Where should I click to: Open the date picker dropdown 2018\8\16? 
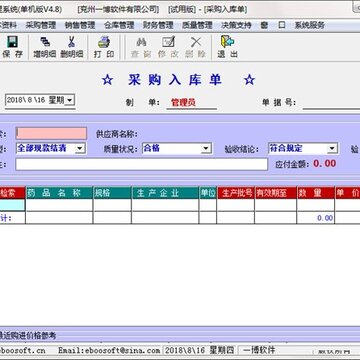click(70, 100)
